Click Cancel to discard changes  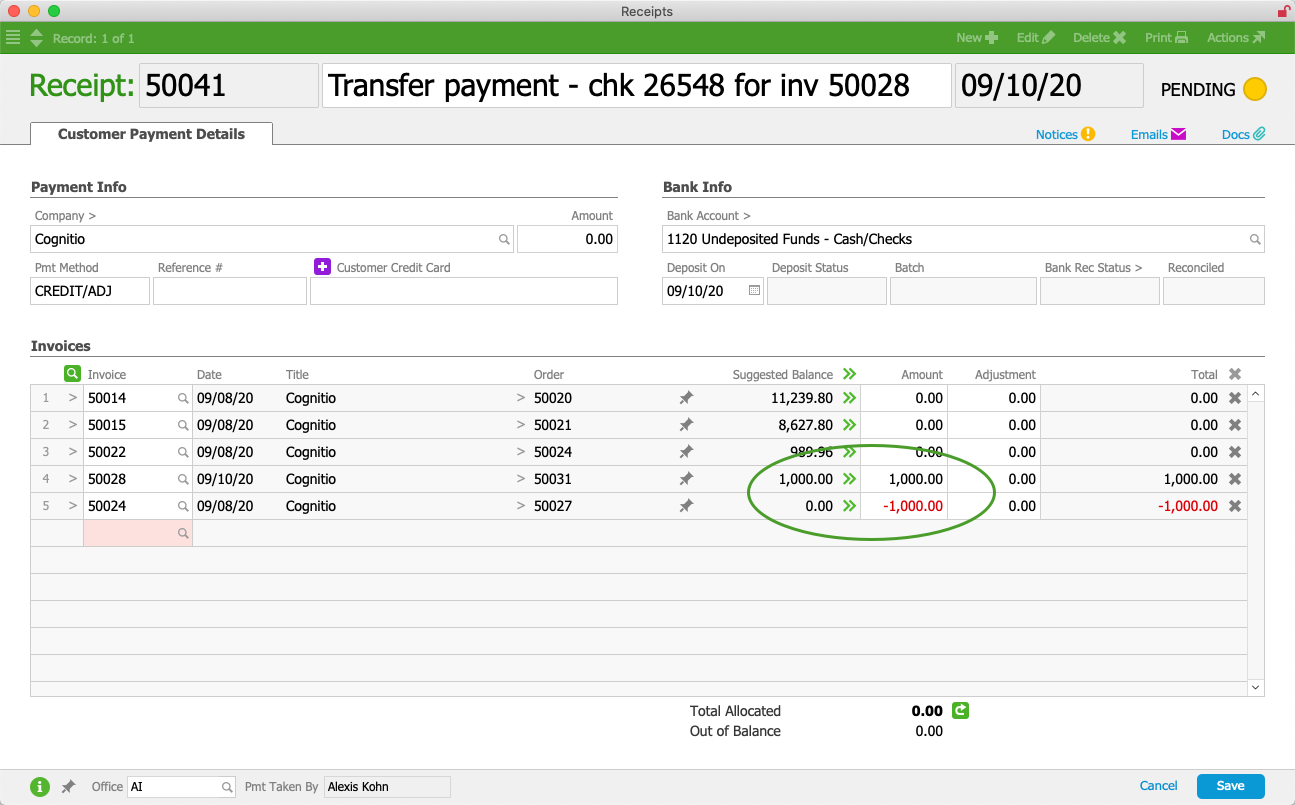(x=1159, y=786)
